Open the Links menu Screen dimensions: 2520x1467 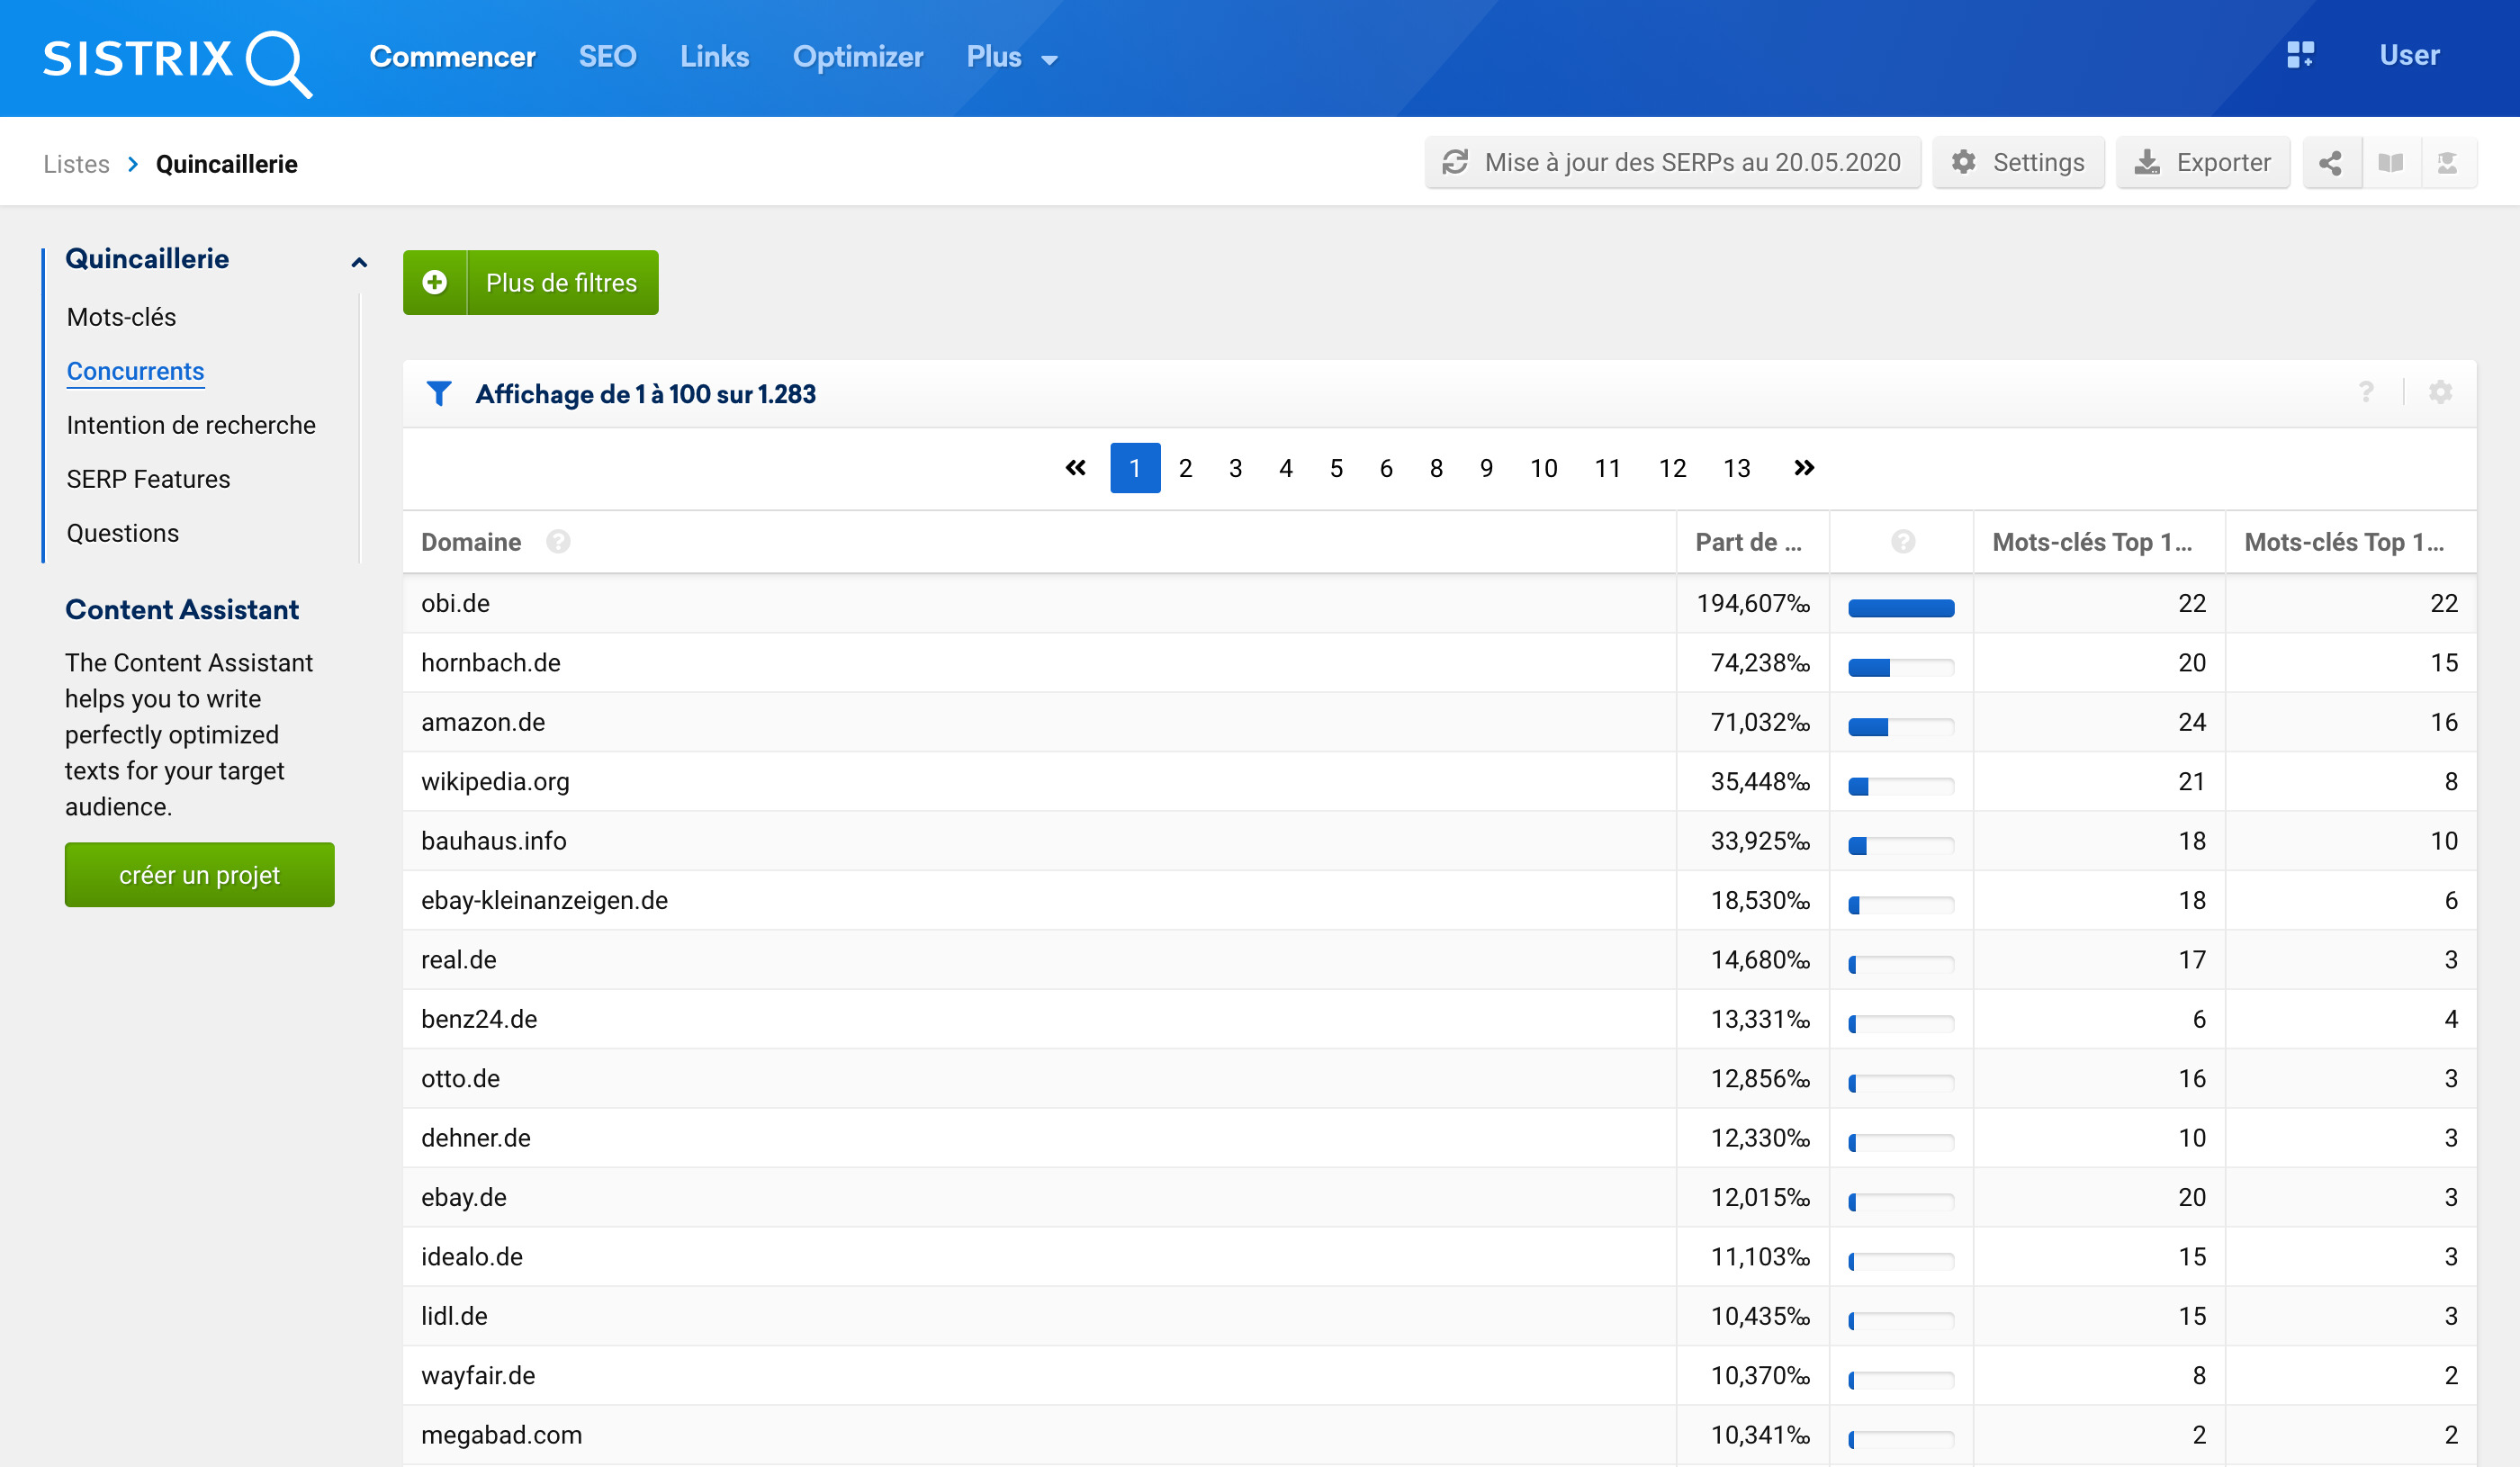[x=714, y=57]
